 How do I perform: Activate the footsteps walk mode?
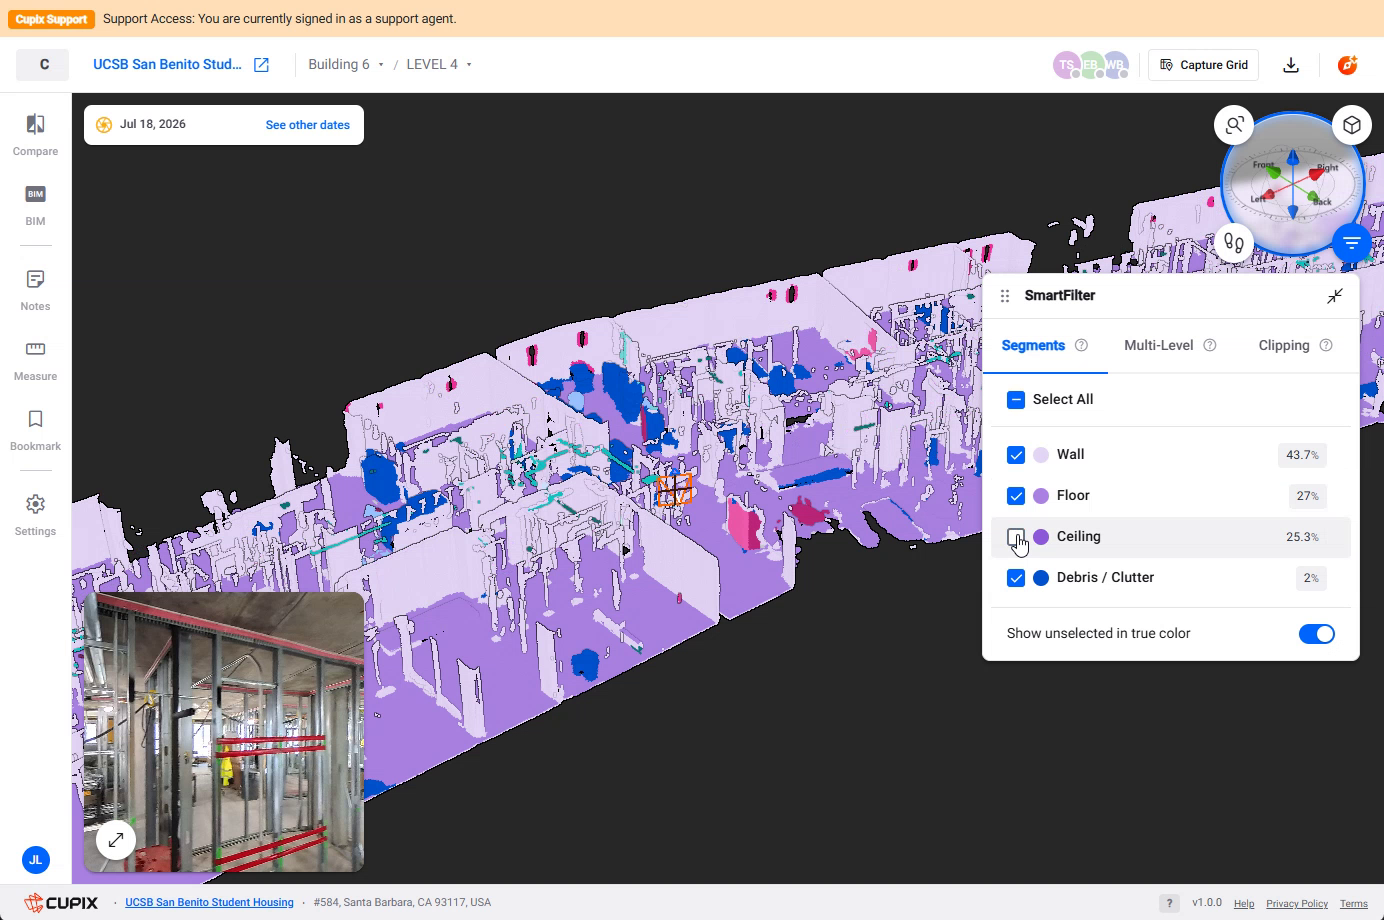coord(1235,242)
